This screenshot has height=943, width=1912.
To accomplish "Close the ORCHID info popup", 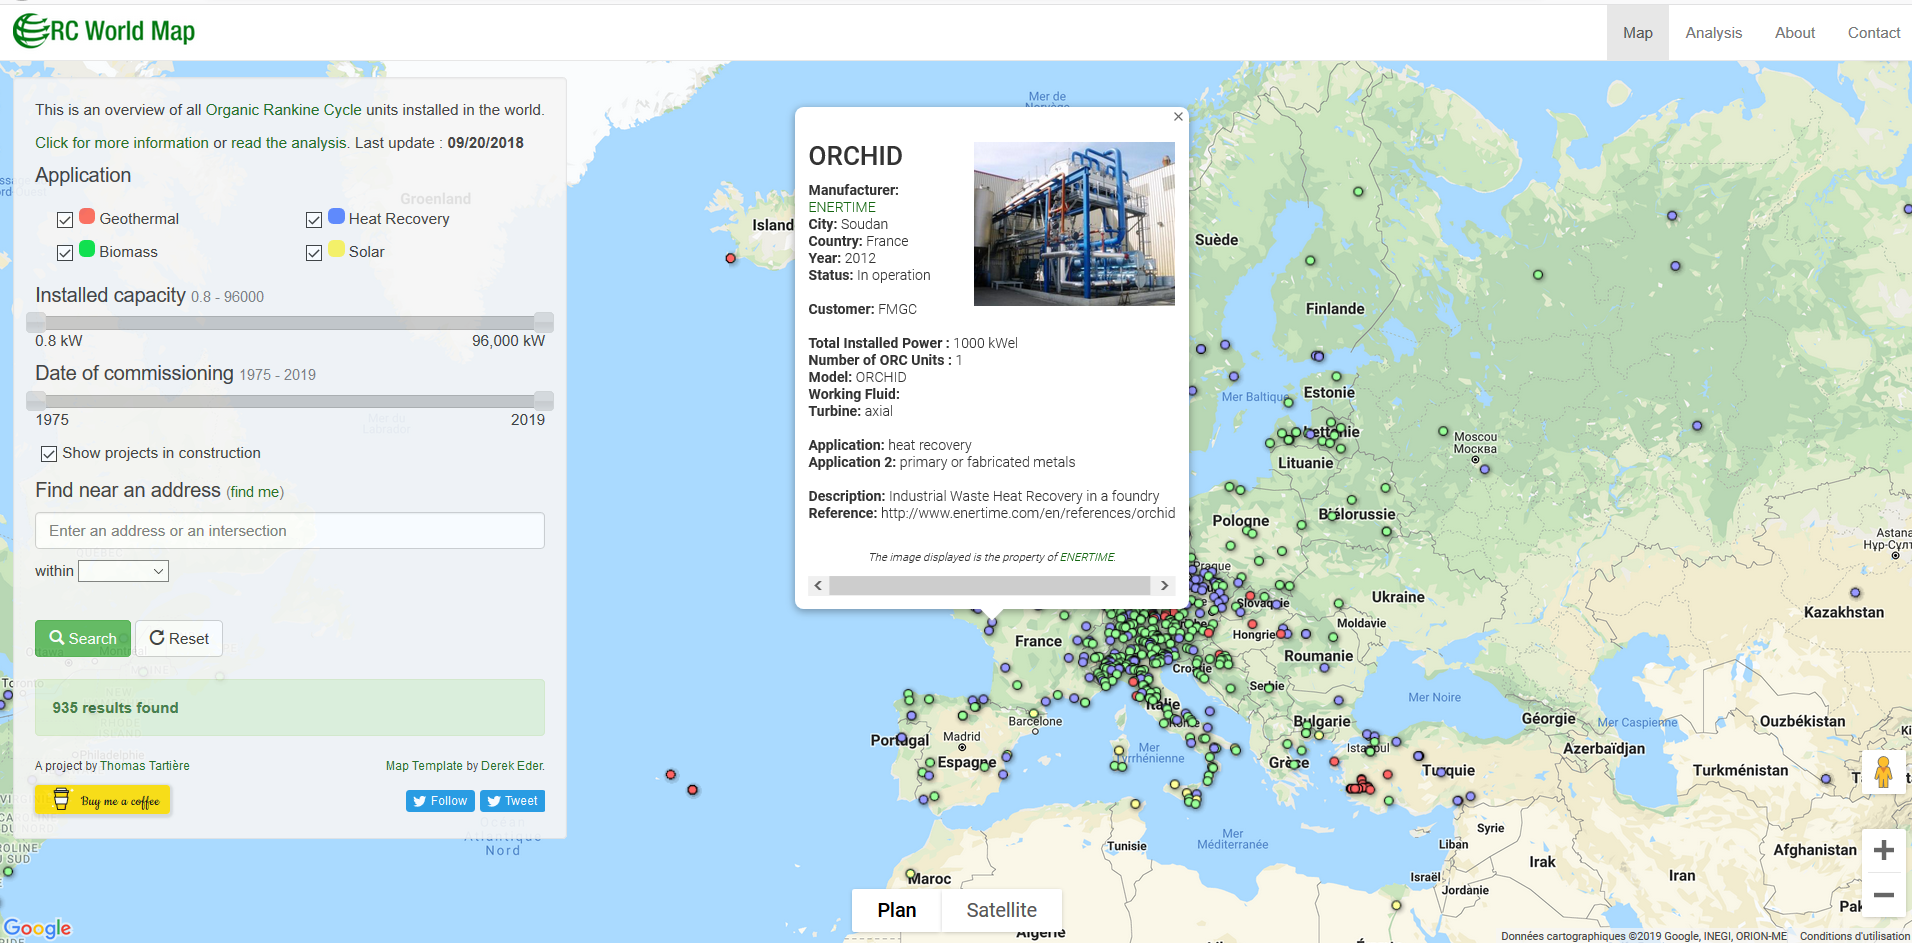I will pyautogui.click(x=1178, y=117).
